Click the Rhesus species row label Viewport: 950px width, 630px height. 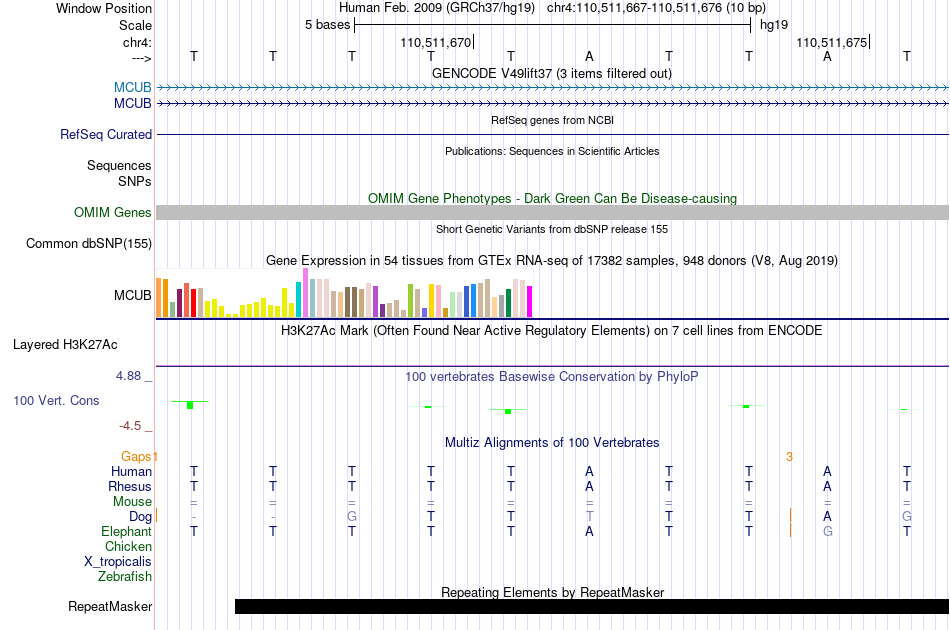130,486
